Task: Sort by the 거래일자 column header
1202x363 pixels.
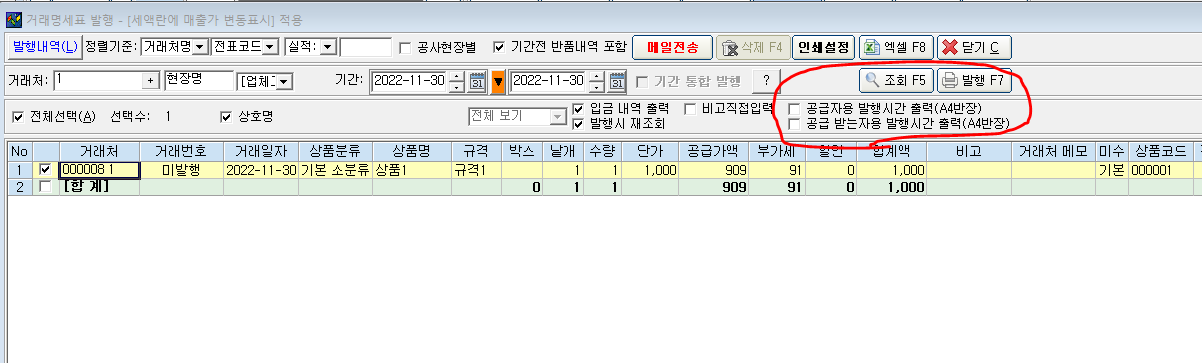Action: click(261, 151)
